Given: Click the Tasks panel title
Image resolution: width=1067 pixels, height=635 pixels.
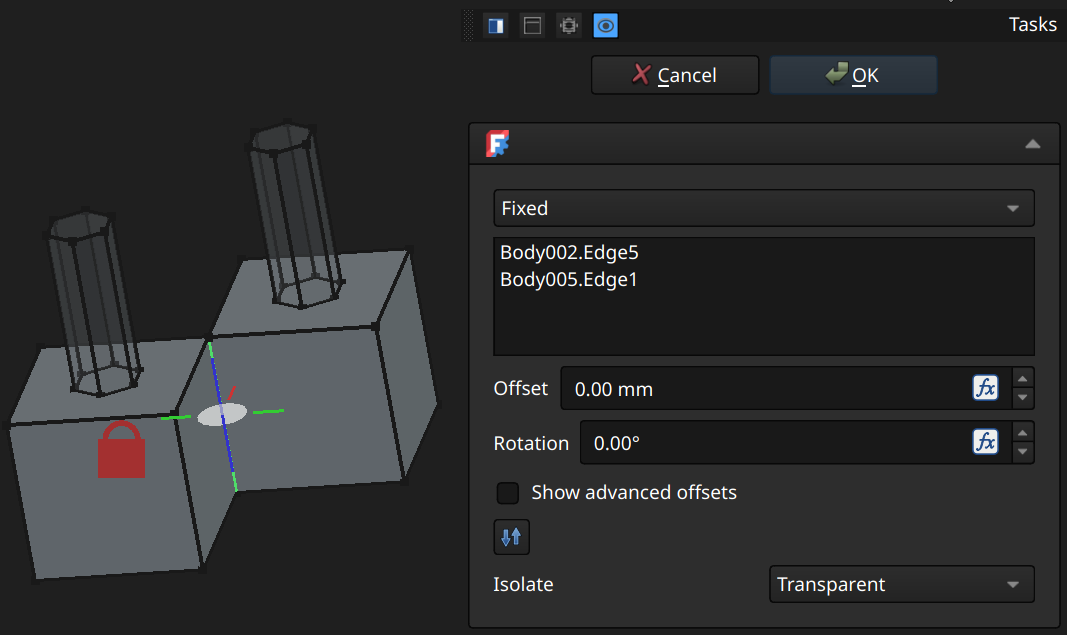Looking at the screenshot, I should click(x=1032, y=25).
